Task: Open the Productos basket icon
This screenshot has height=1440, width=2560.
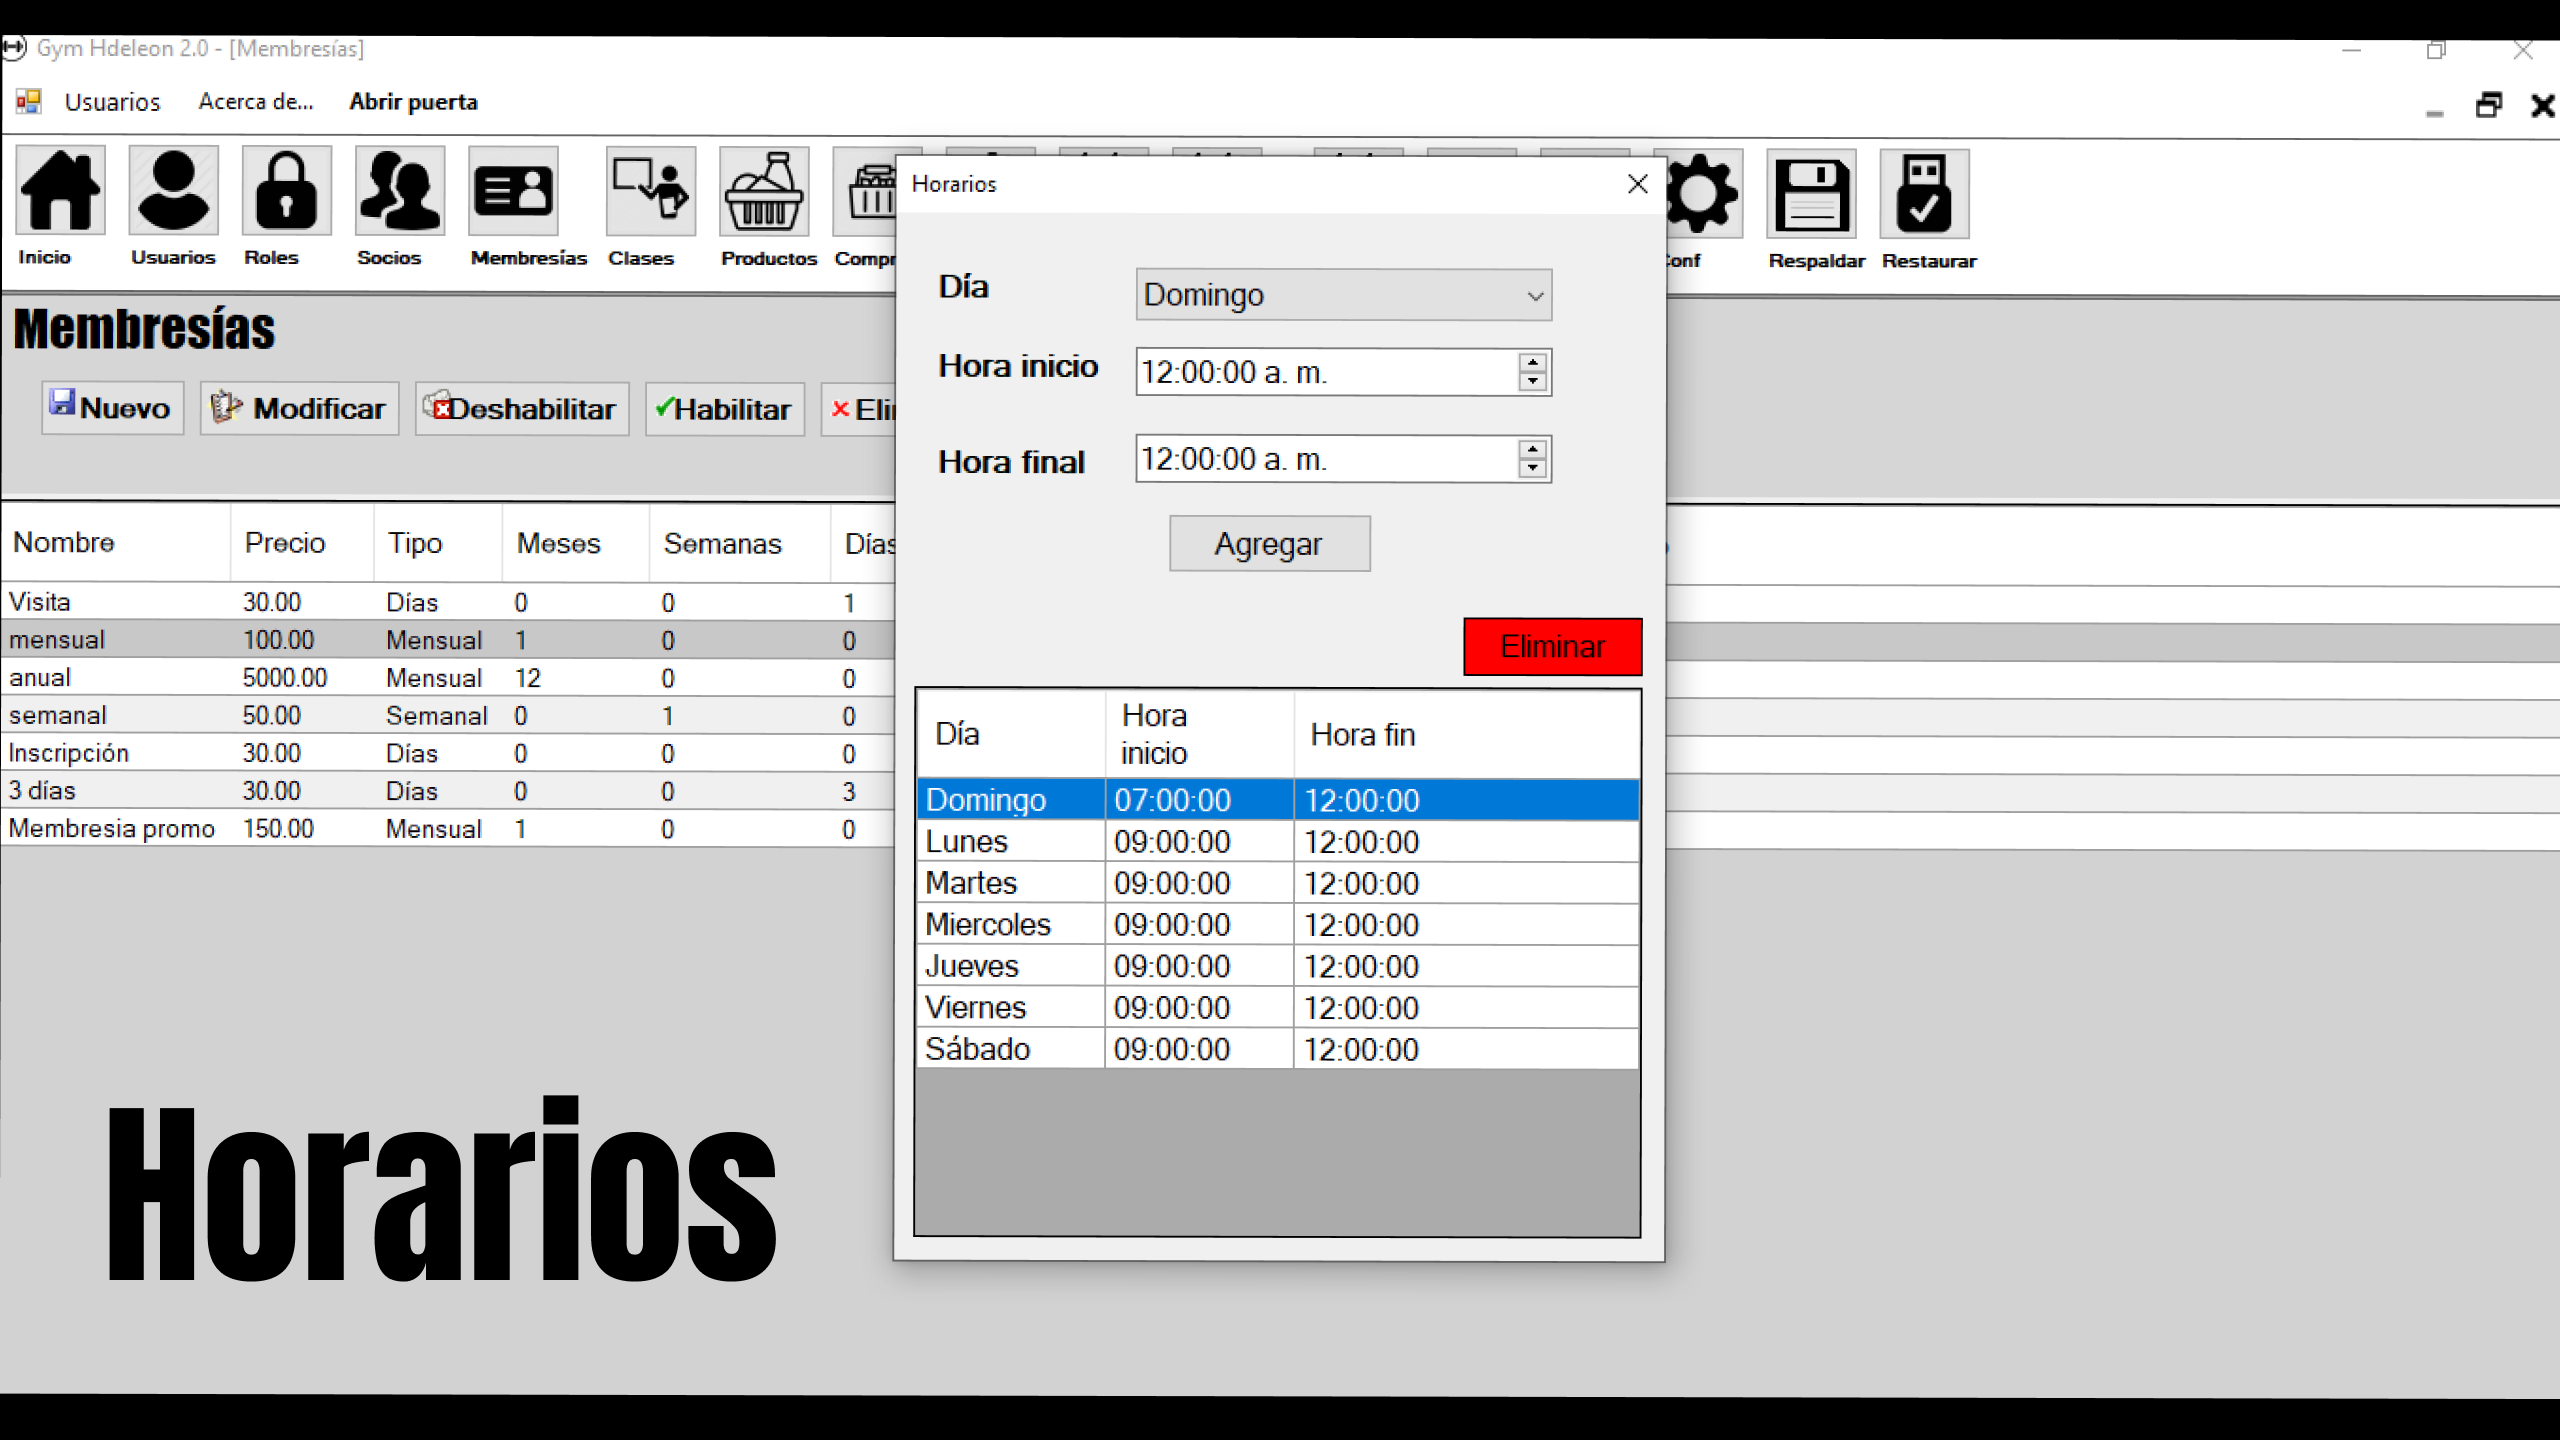Action: (764, 192)
